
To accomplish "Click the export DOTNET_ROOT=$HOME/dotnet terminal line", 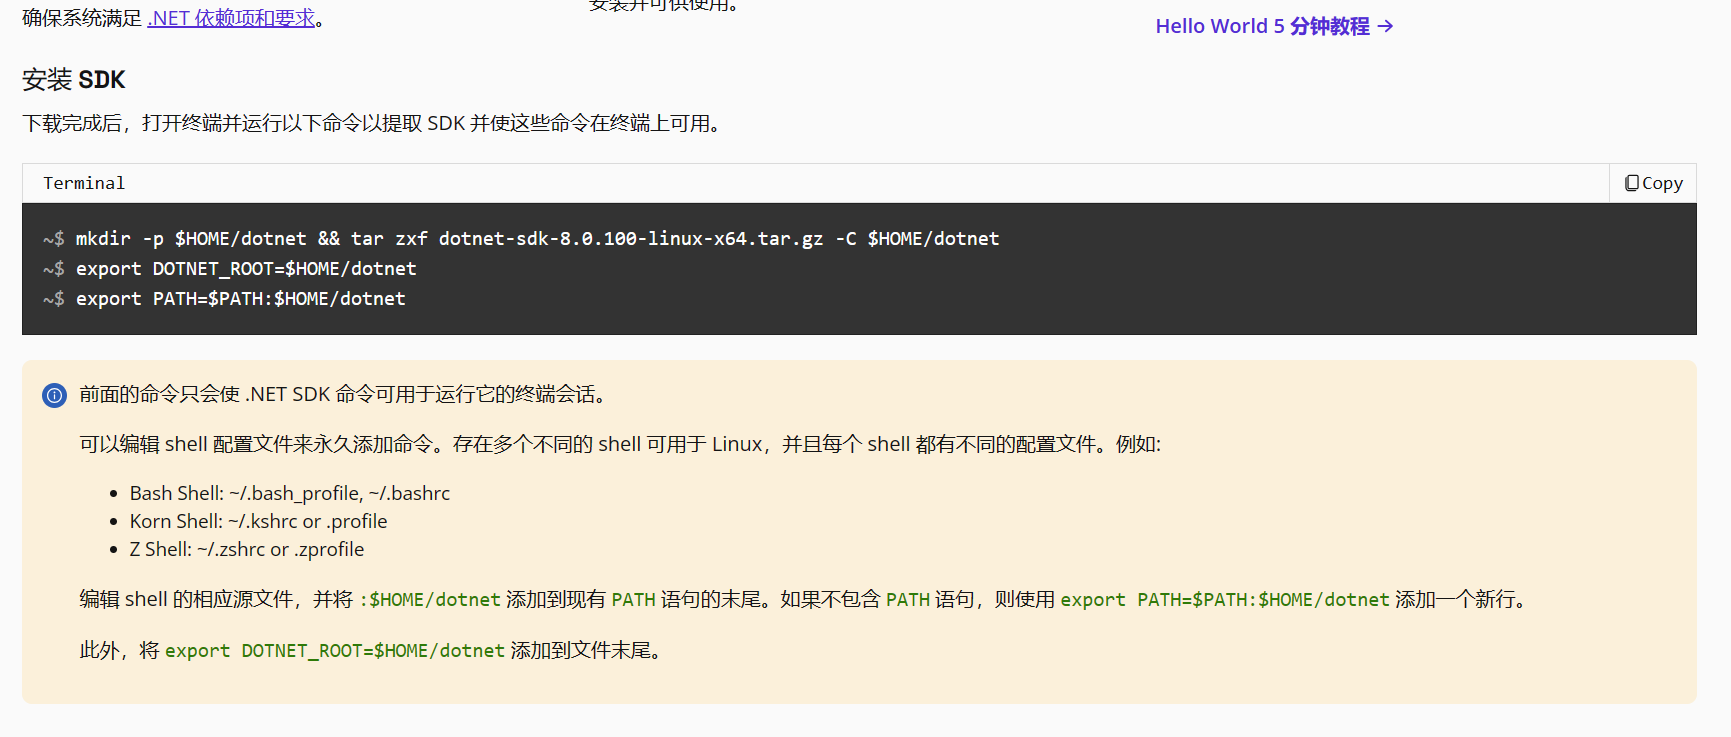I will pos(246,269).
